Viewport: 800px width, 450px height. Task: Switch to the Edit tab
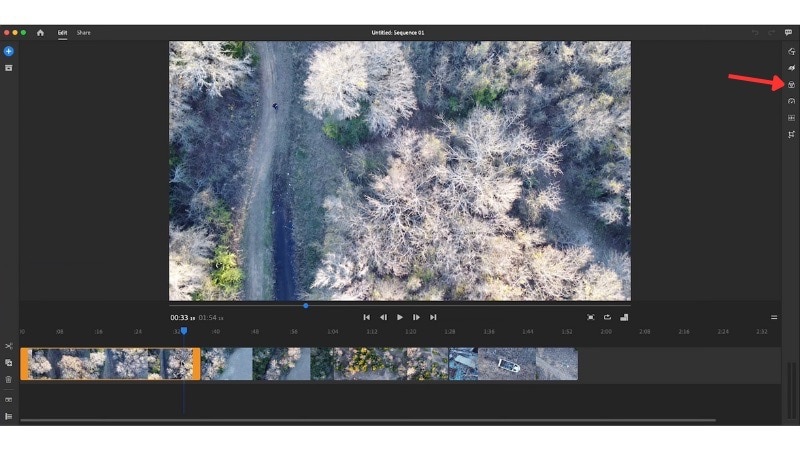(62, 33)
